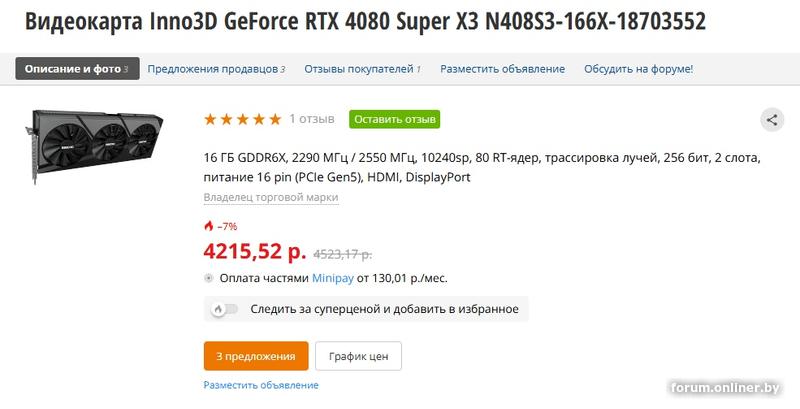Screen dimensions: 800x409
Task: Click the bottom Разместить объявление link
Action: (261, 385)
